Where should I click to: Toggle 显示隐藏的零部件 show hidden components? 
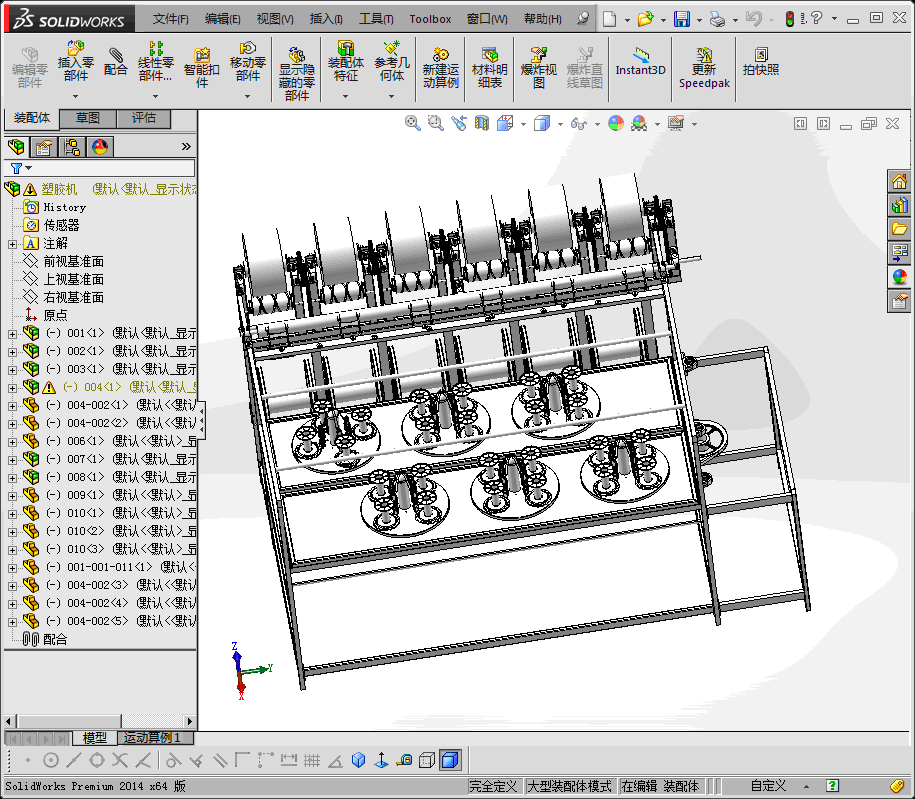pyautogui.click(x=296, y=72)
